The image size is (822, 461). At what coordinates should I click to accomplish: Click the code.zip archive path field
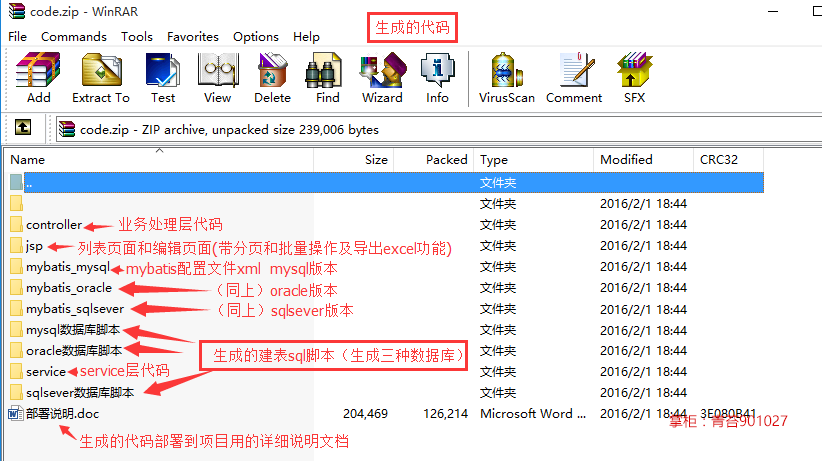click(x=439, y=129)
